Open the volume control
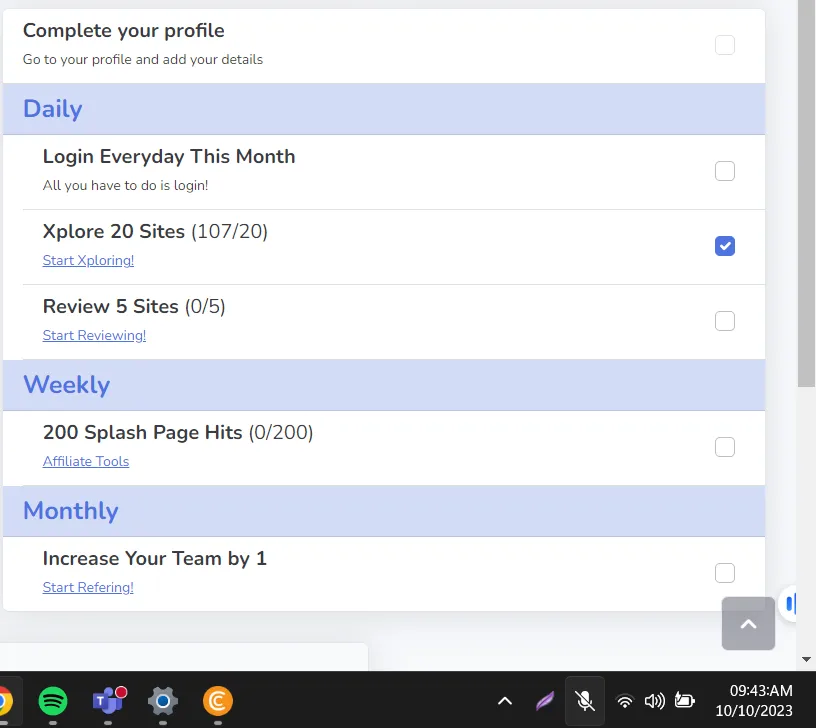This screenshot has width=816, height=728. pos(654,701)
